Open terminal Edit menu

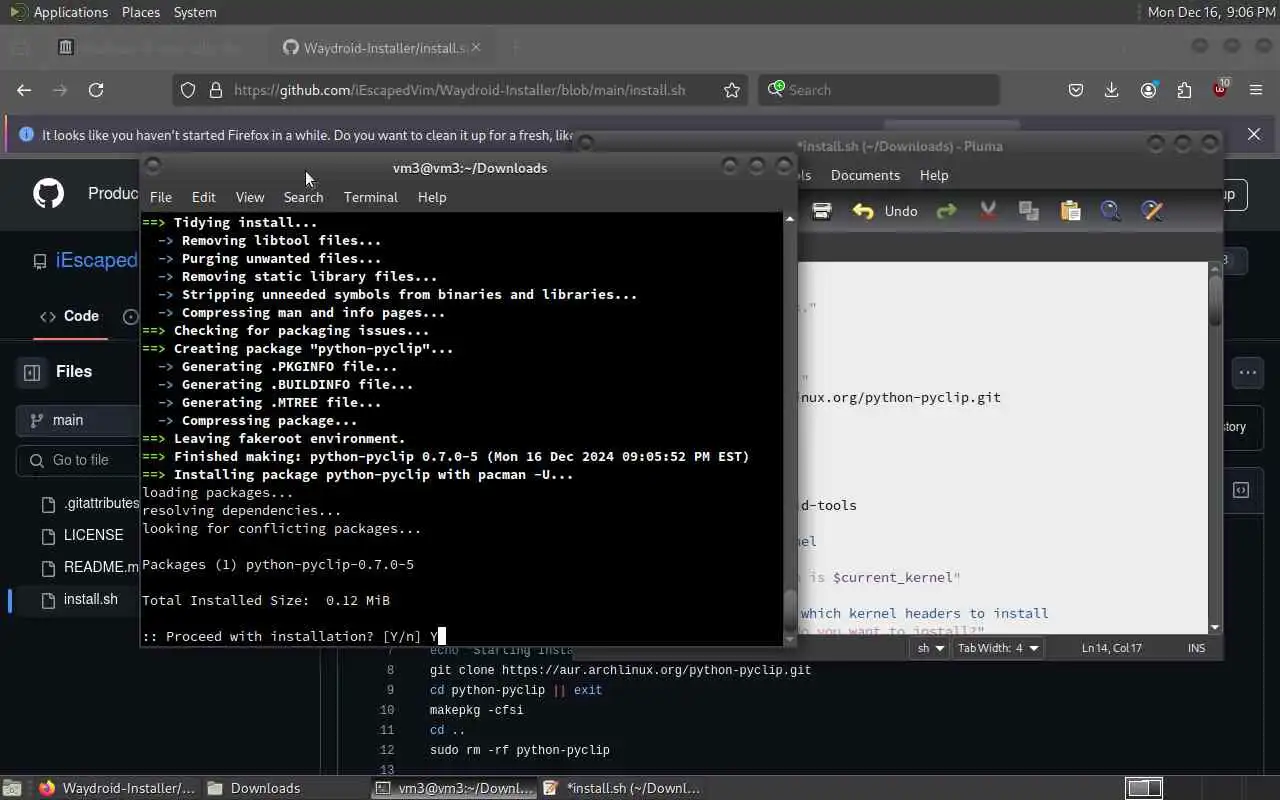tap(204, 197)
